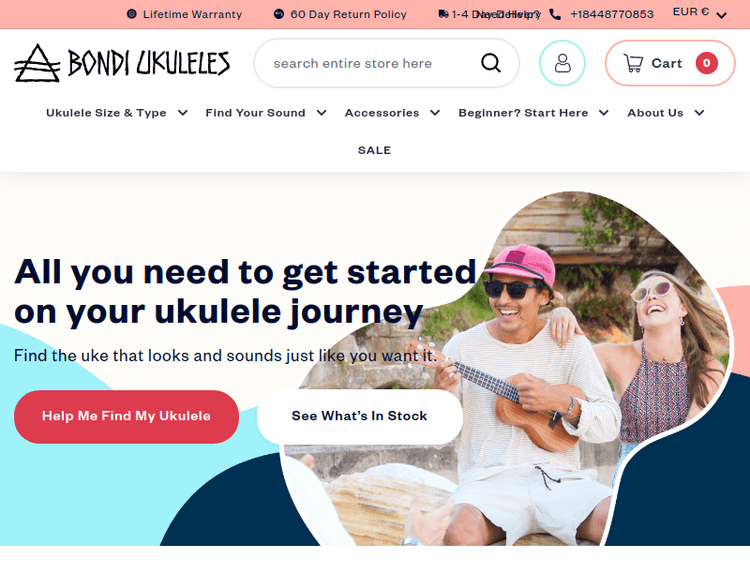Click See What's In Stock button

(x=360, y=416)
